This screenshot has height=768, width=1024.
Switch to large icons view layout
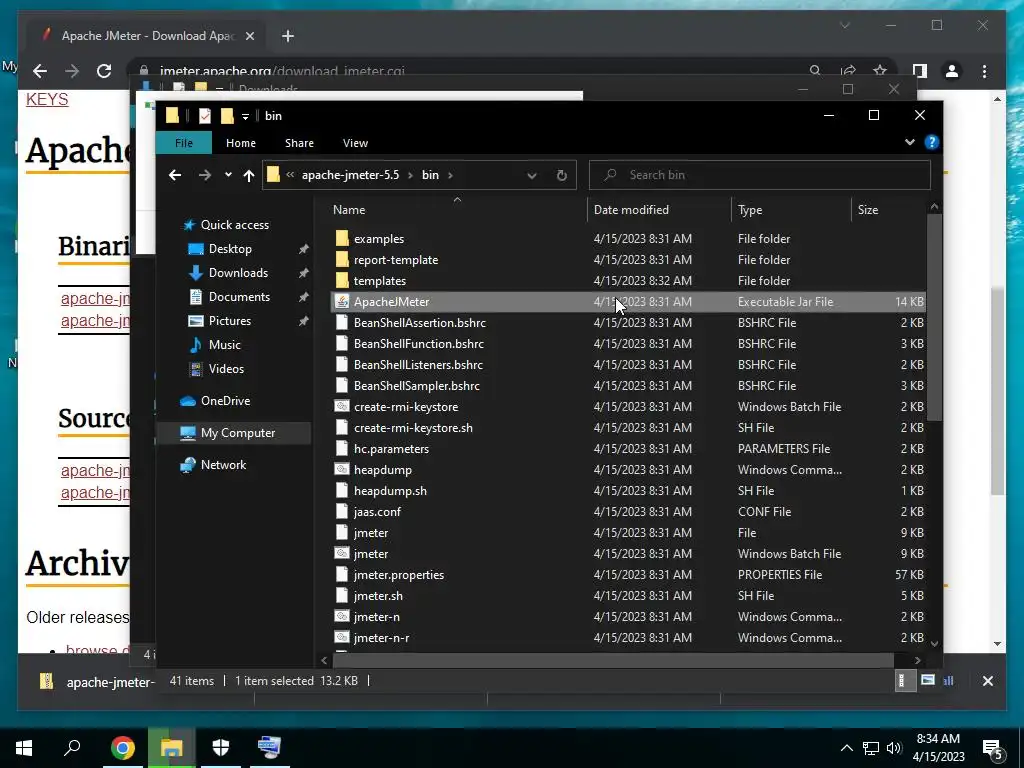(x=927, y=680)
